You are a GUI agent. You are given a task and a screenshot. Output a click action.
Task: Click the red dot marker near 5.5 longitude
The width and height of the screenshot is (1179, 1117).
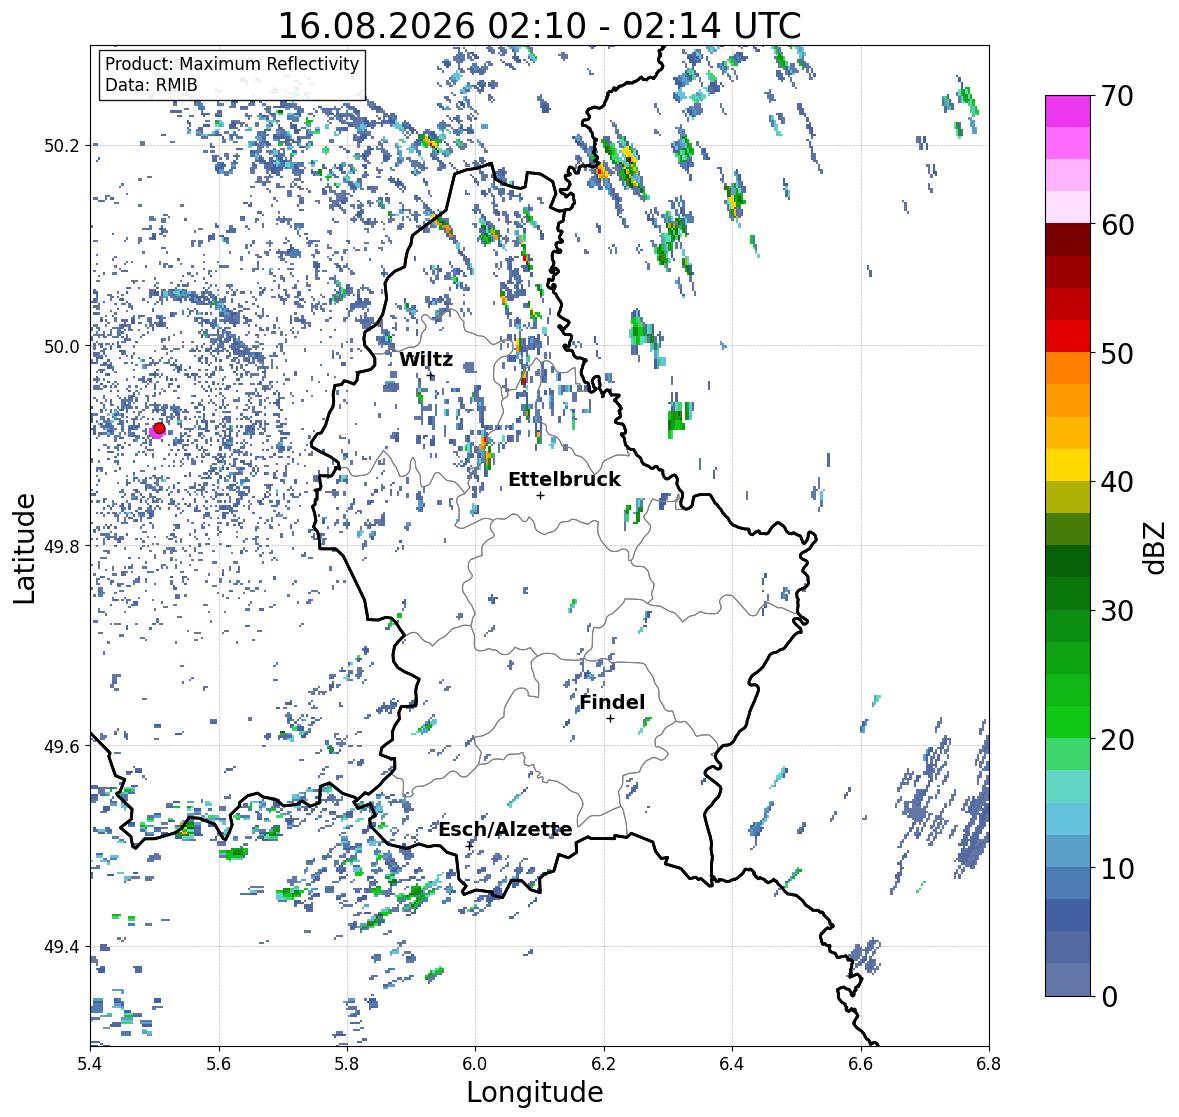[159, 428]
